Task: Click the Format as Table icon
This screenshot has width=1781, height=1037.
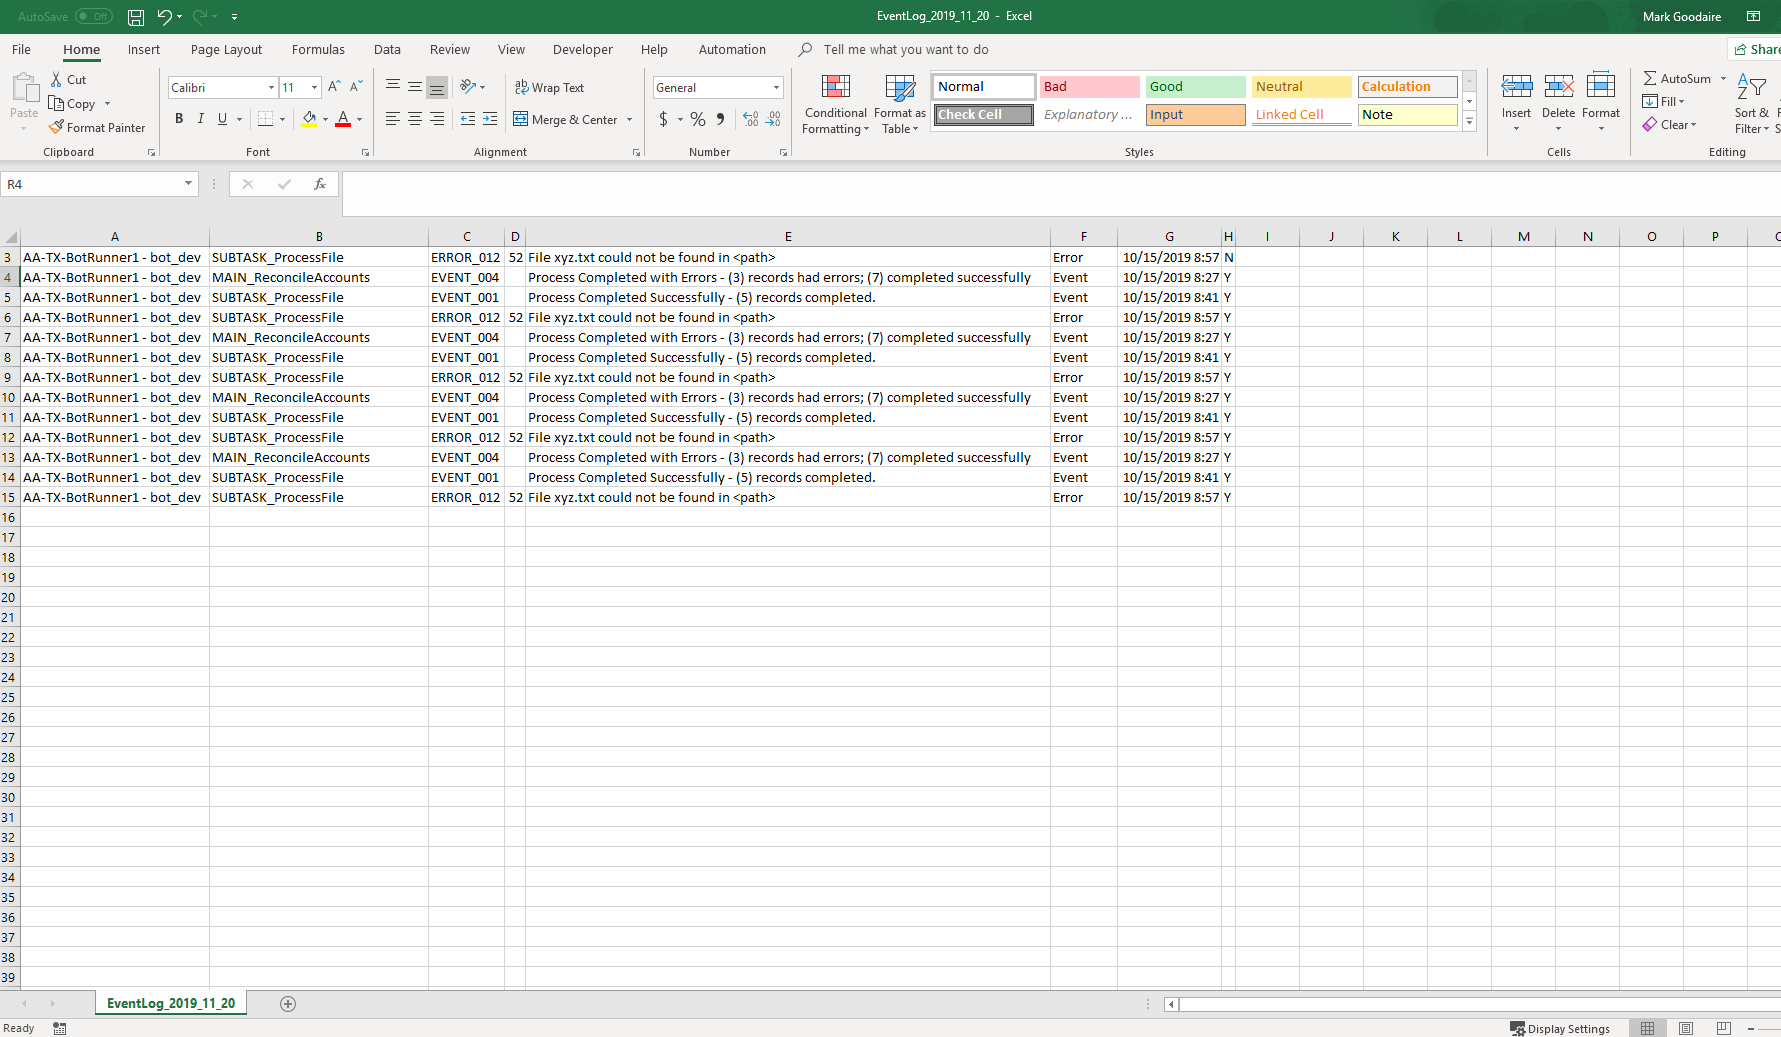Action: point(899,87)
